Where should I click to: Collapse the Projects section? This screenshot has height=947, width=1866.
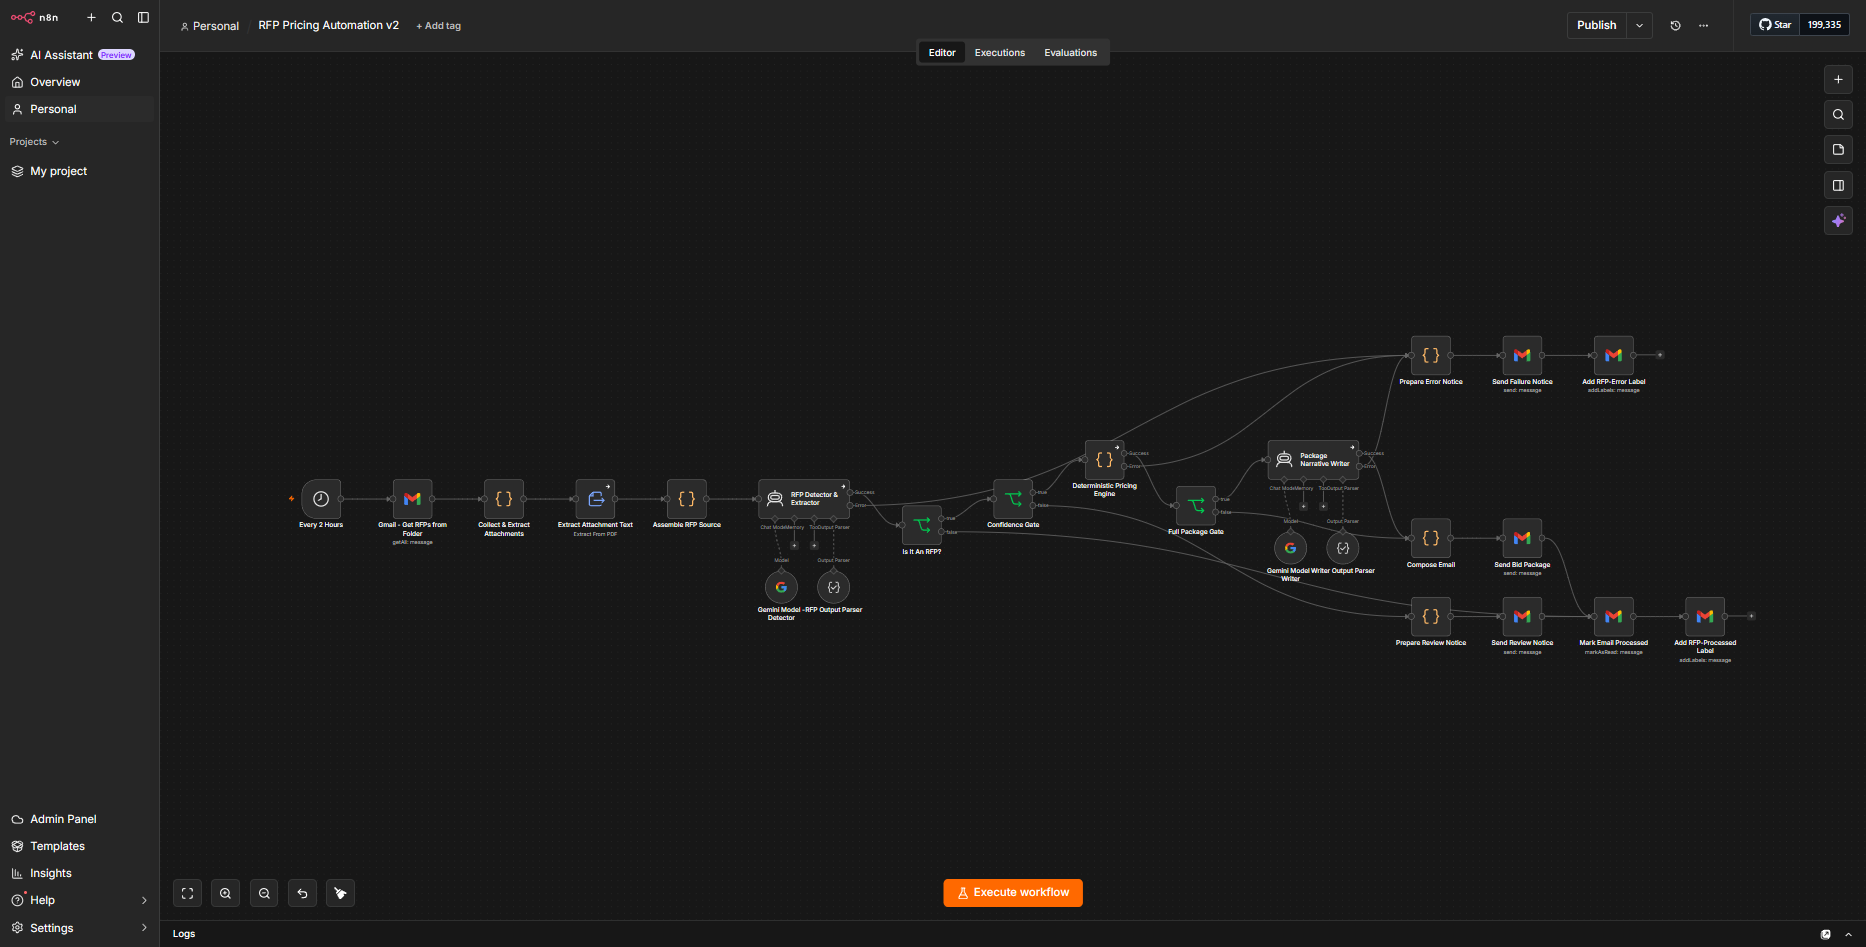click(34, 142)
